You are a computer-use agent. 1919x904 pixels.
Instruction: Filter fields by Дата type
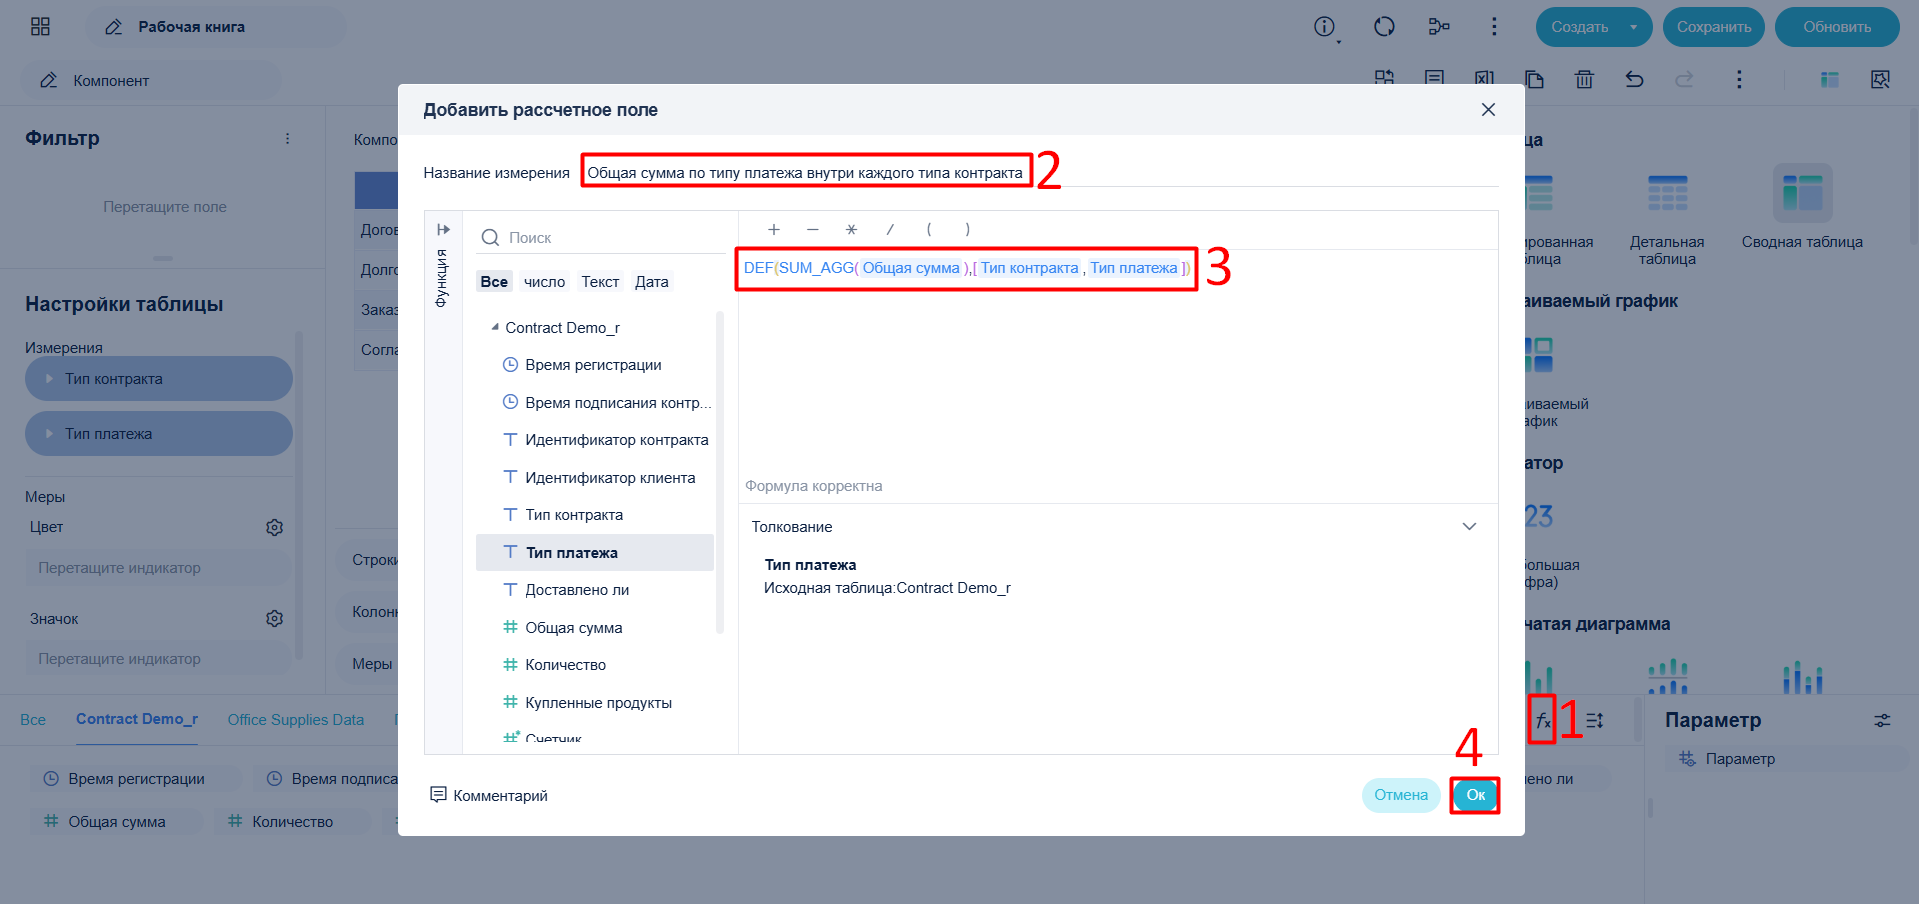coord(651,282)
